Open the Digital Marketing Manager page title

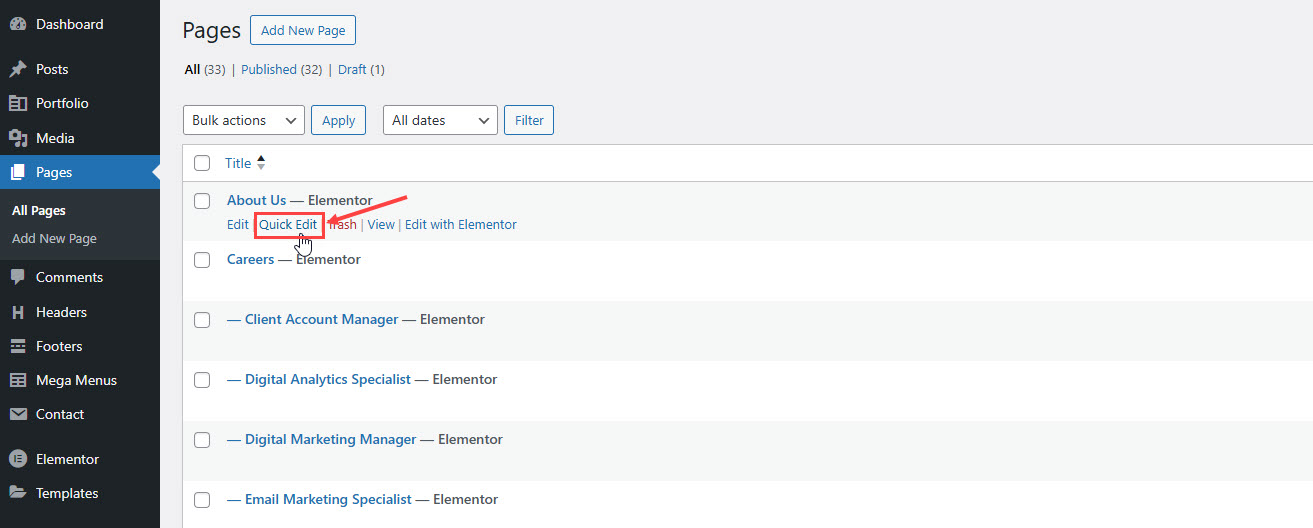click(x=330, y=439)
